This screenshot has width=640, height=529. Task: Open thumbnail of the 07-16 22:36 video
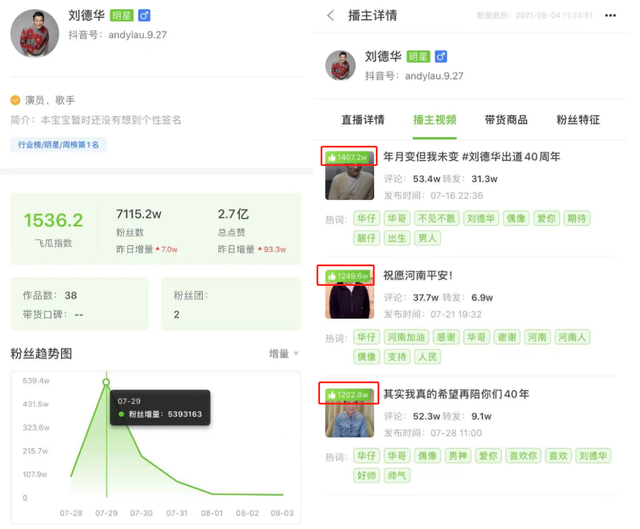(349, 176)
